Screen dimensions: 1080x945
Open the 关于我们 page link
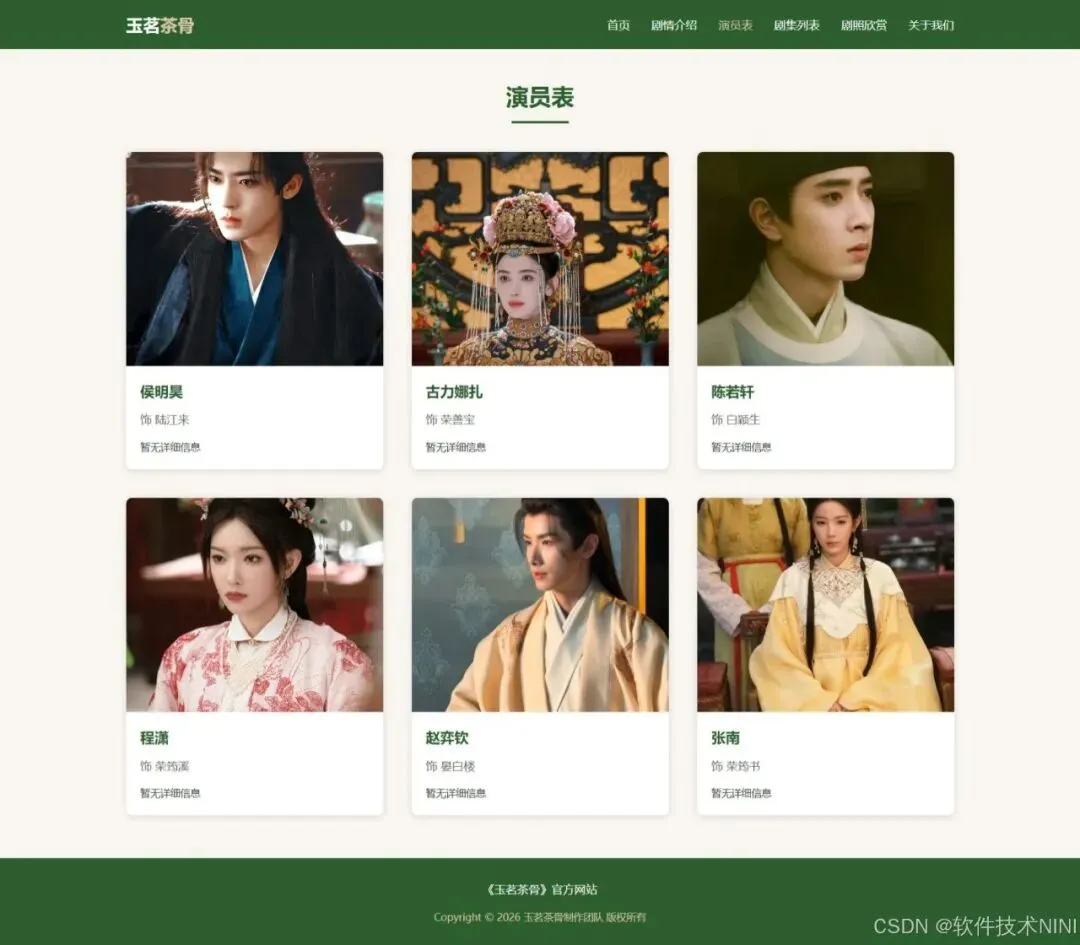pos(931,25)
